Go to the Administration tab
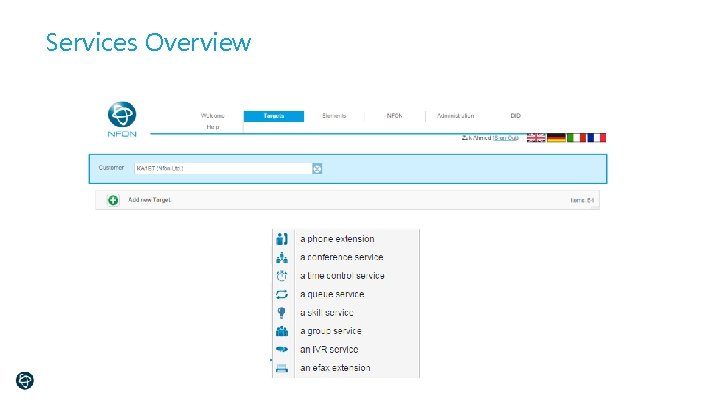Image resolution: width=720 pixels, height=405 pixels. pyautogui.click(x=456, y=116)
